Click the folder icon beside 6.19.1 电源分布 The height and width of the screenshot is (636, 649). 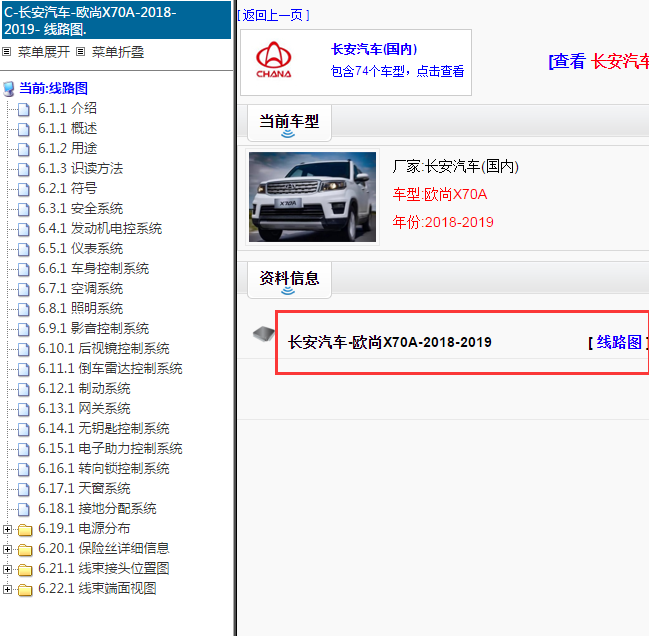coord(25,530)
